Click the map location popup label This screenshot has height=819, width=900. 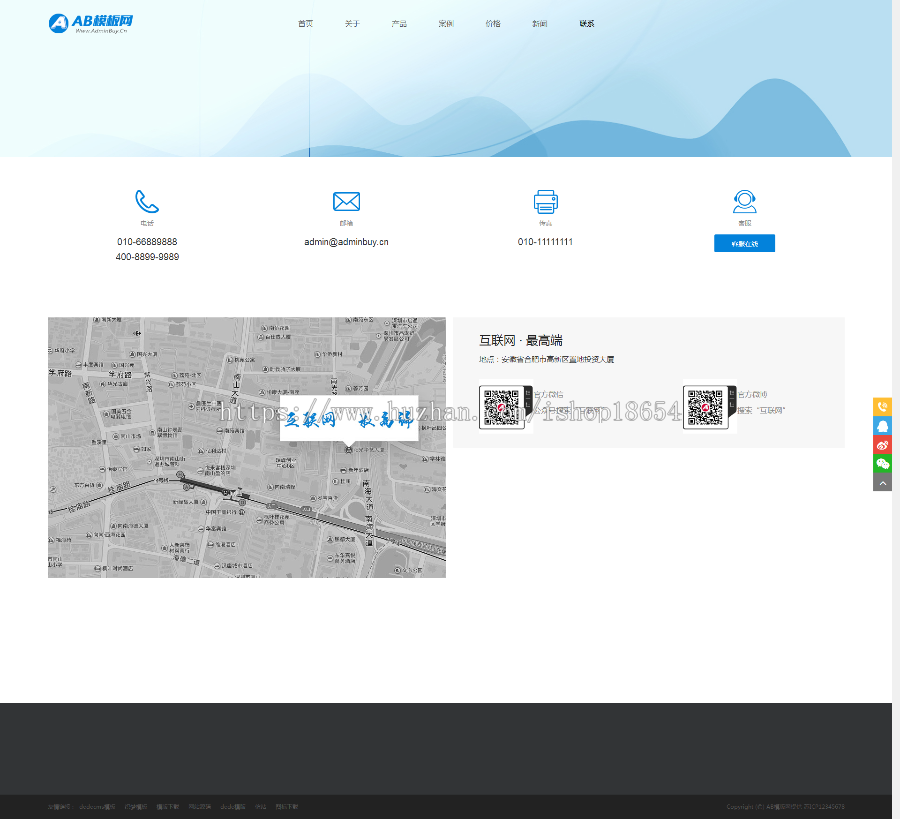(349, 420)
